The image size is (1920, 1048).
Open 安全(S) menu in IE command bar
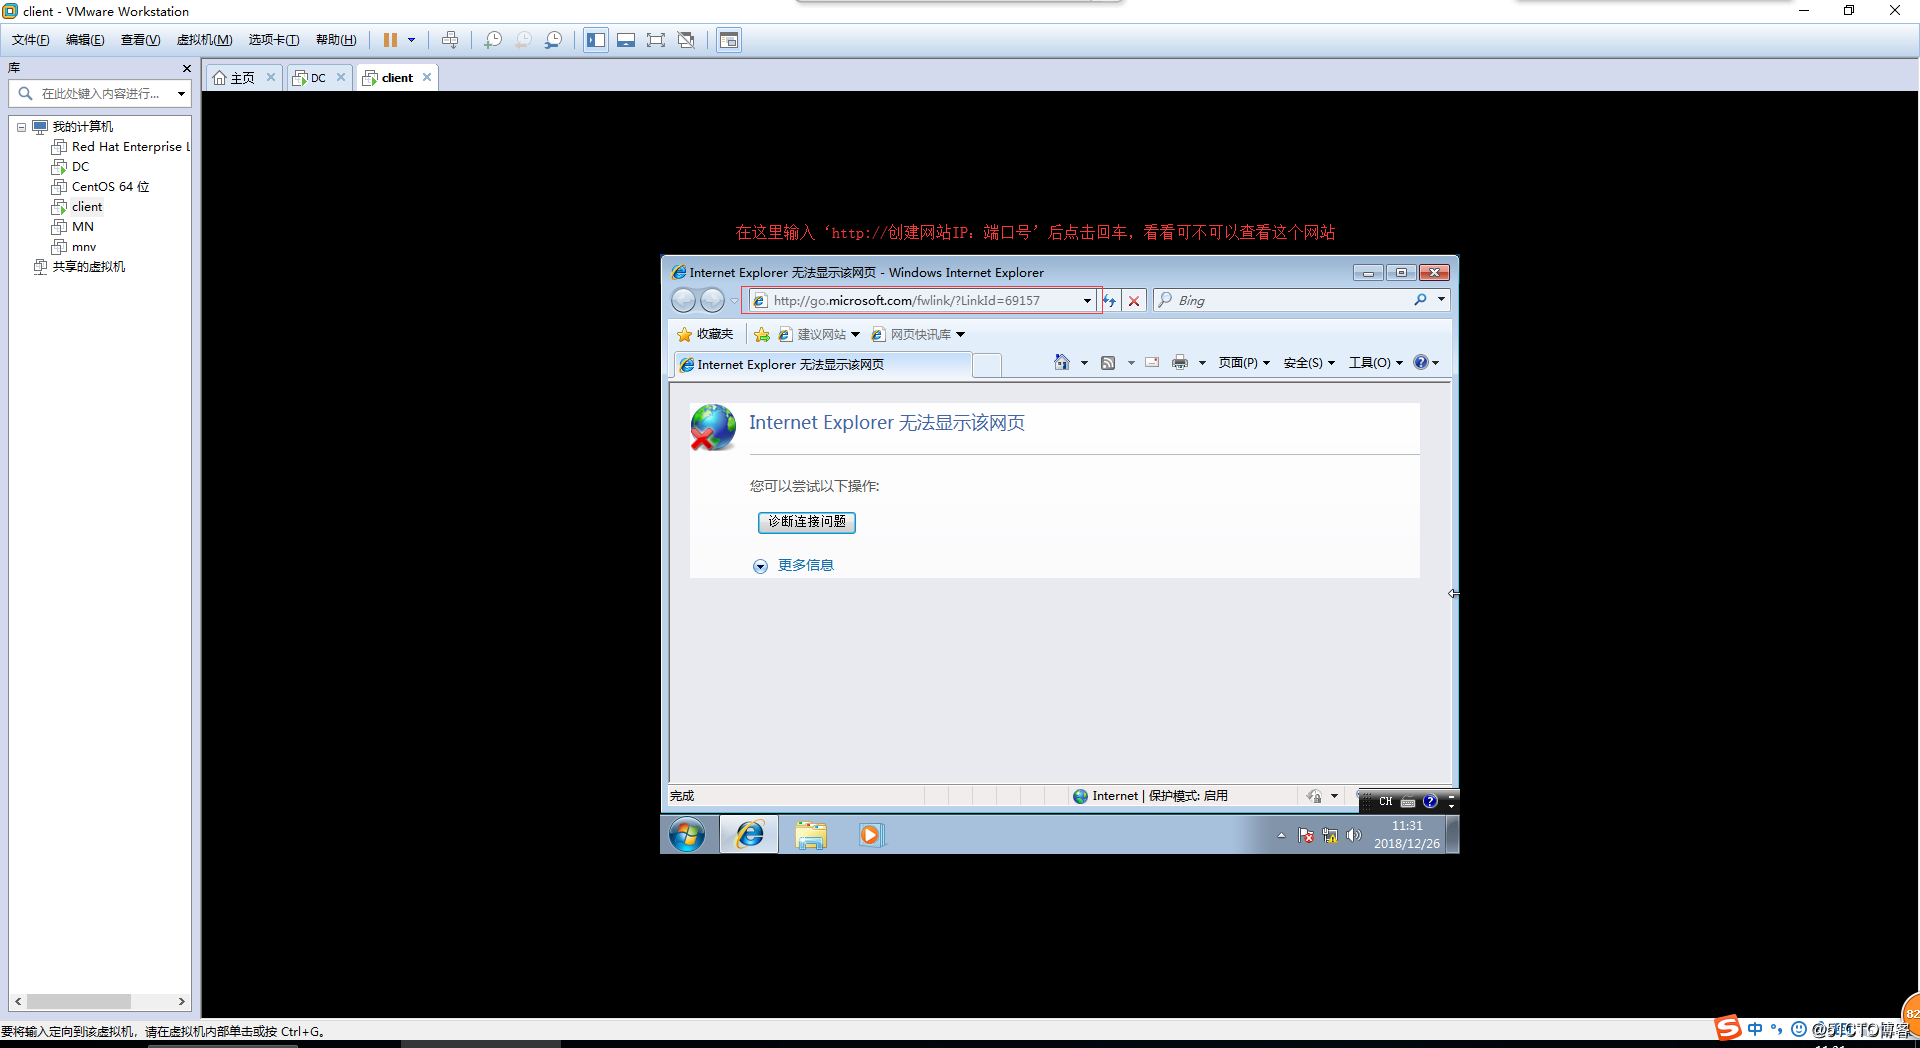pos(1309,363)
